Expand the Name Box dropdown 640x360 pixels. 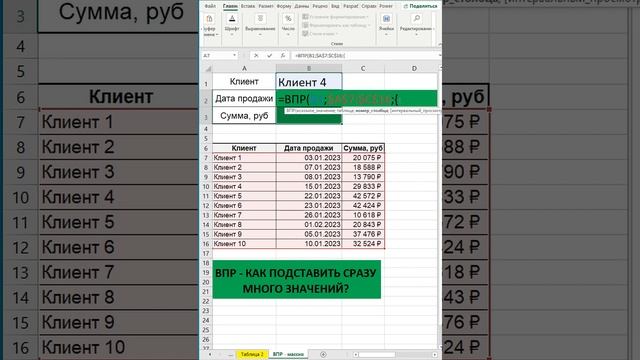coord(234,56)
